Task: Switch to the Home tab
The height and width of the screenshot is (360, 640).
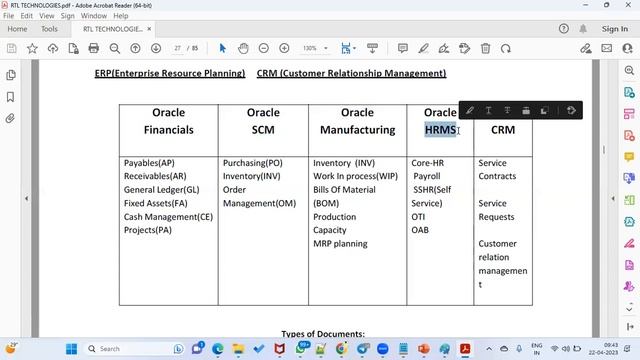Action: pos(17,29)
